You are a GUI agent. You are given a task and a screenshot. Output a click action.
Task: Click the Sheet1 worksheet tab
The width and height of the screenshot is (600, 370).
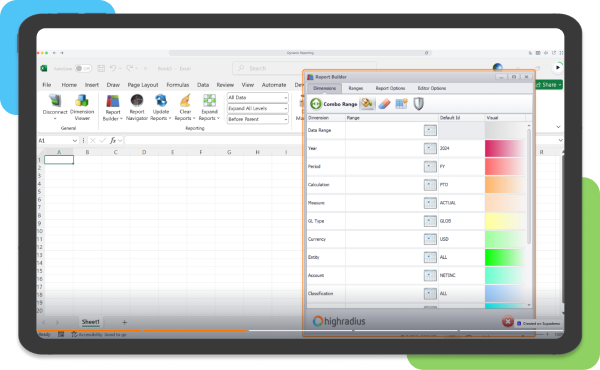coord(91,322)
